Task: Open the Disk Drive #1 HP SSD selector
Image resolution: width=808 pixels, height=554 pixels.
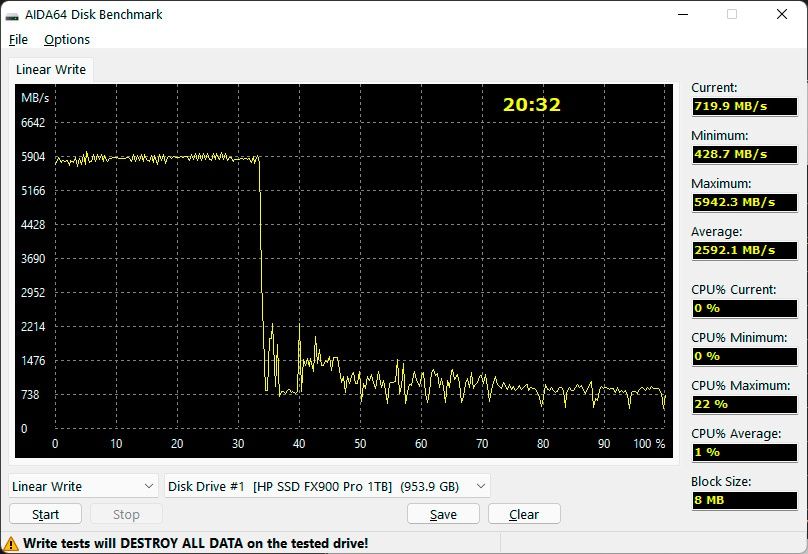Action: pos(327,486)
